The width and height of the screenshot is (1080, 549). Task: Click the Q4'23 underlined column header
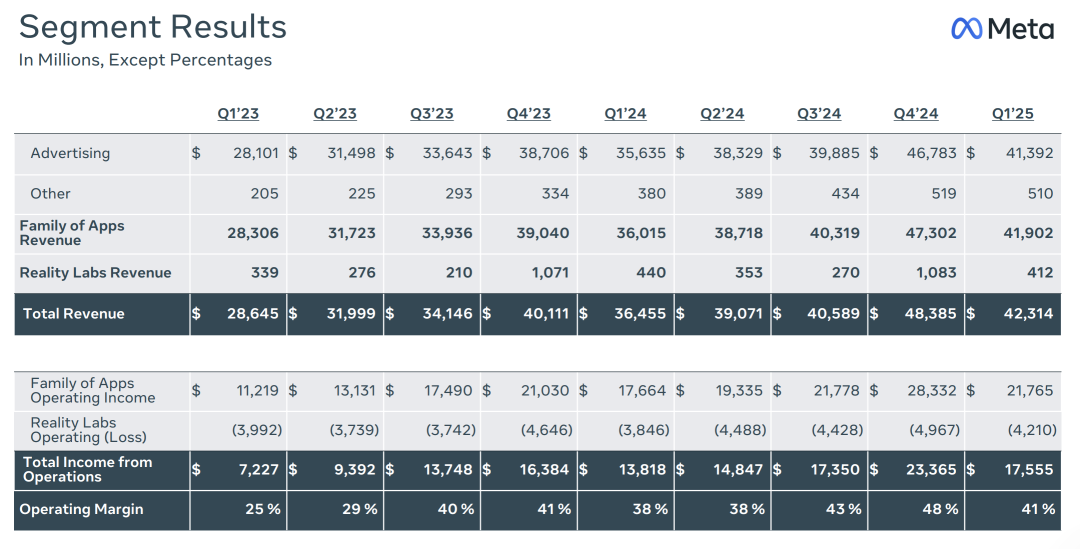528,114
